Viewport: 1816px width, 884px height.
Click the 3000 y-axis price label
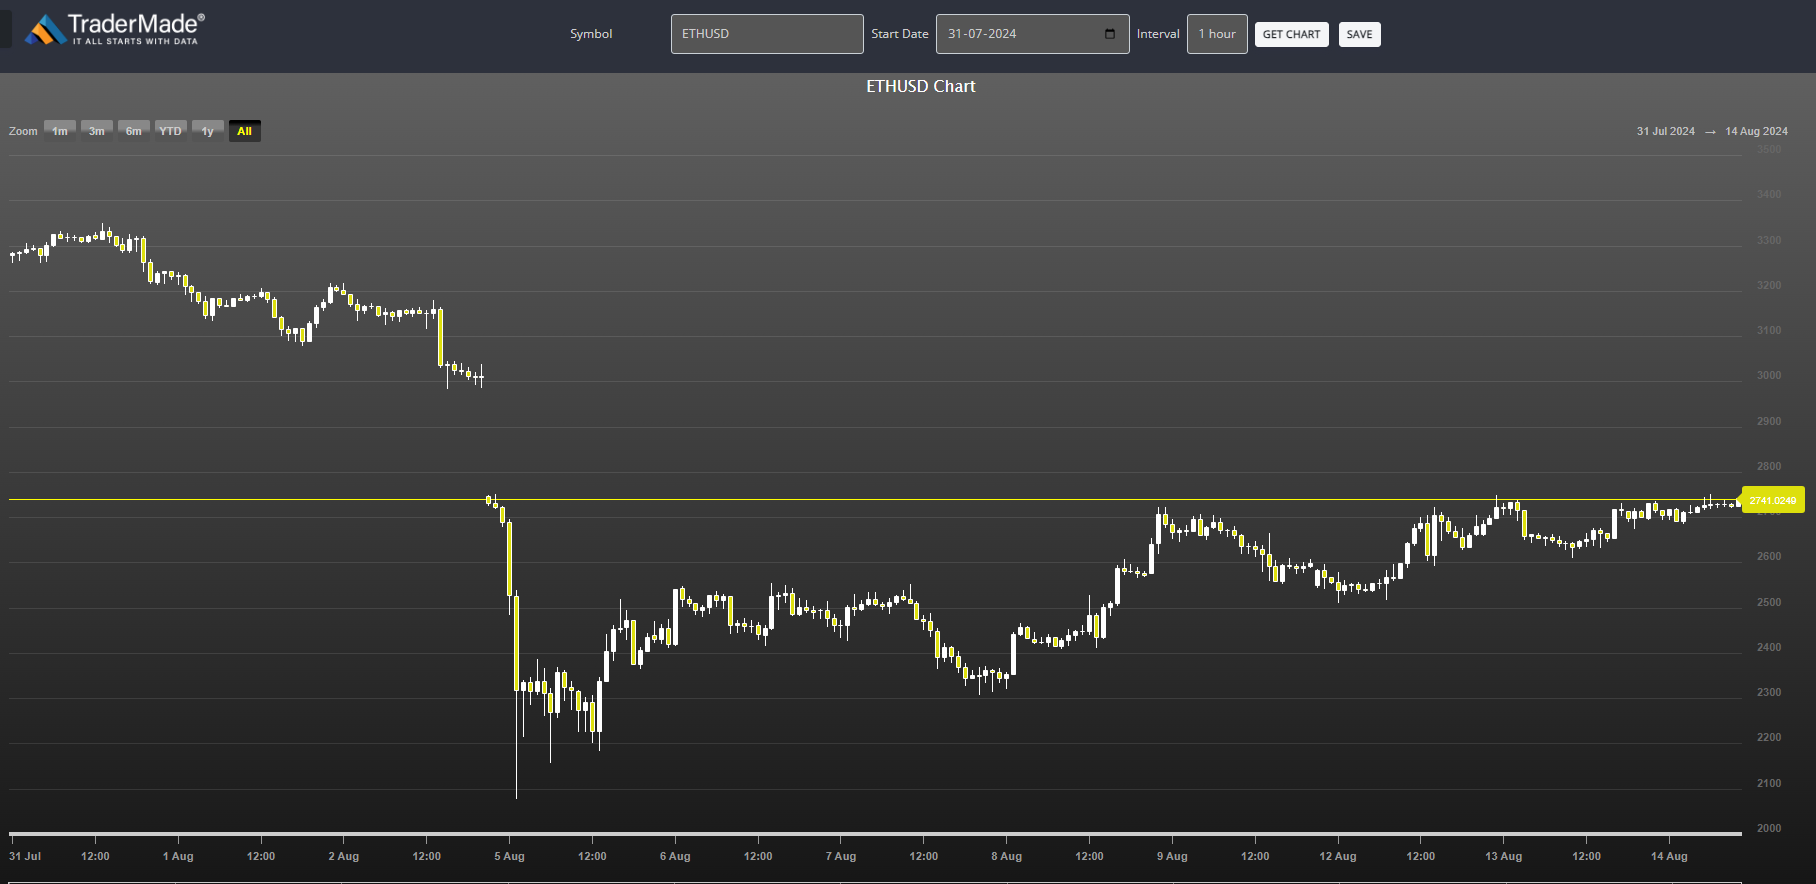point(1769,376)
